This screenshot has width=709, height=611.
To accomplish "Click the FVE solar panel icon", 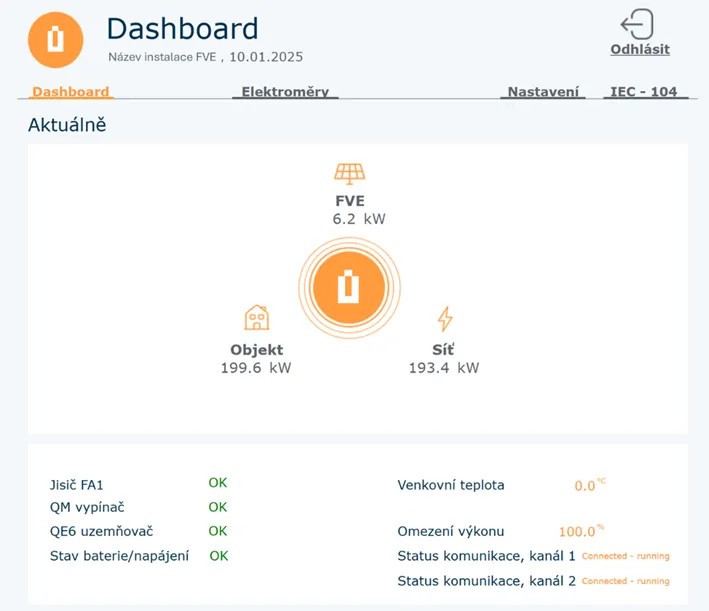I will click(349, 174).
